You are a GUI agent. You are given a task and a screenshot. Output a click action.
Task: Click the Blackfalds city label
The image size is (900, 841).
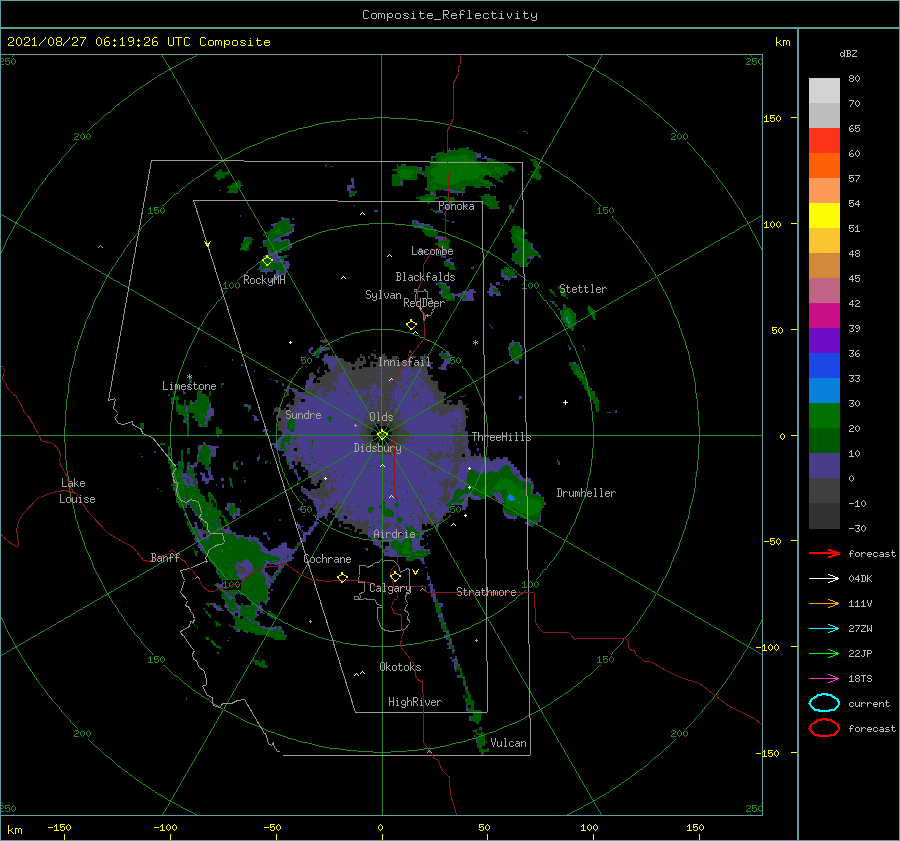coord(425,277)
